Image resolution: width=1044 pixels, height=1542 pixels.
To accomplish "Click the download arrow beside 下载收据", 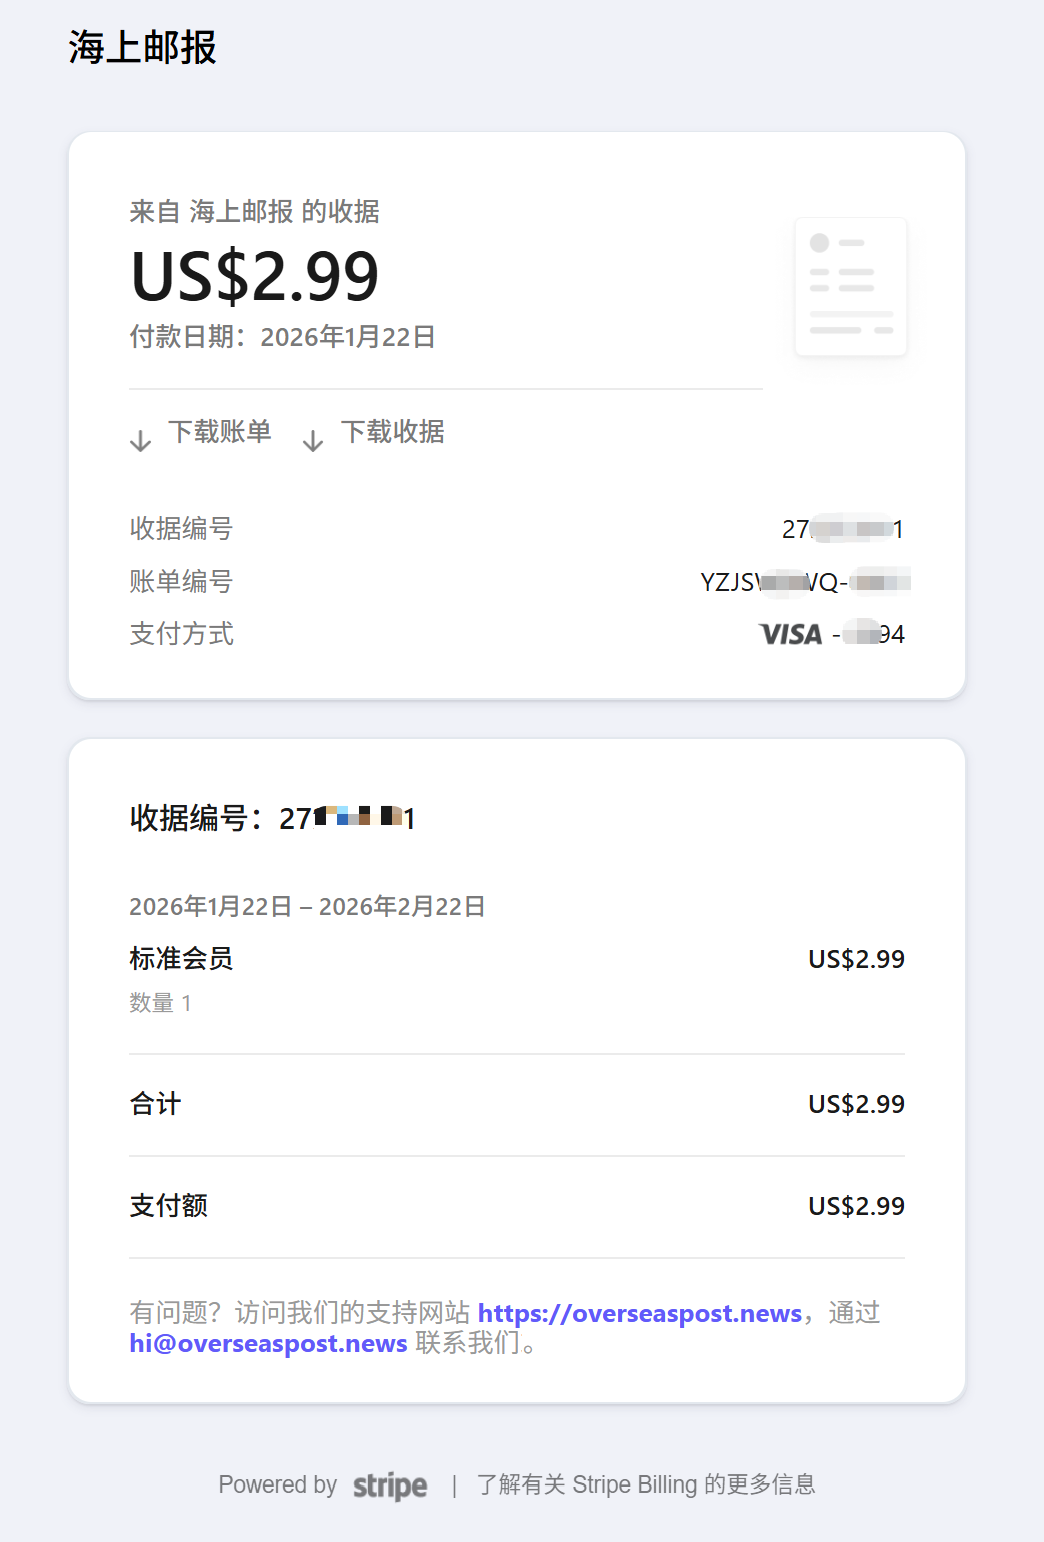I will coord(313,440).
